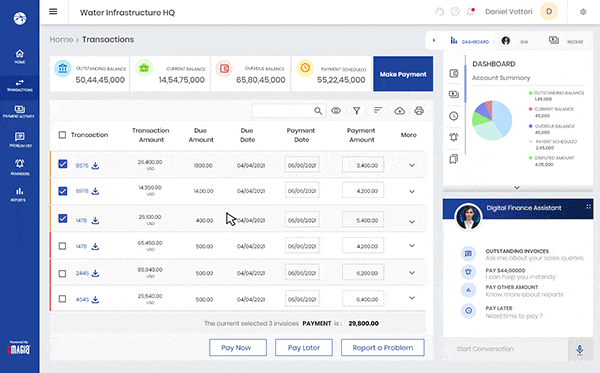Choose Outstanding Invoices assistant option
This screenshot has width=600, height=373.
click(x=523, y=254)
